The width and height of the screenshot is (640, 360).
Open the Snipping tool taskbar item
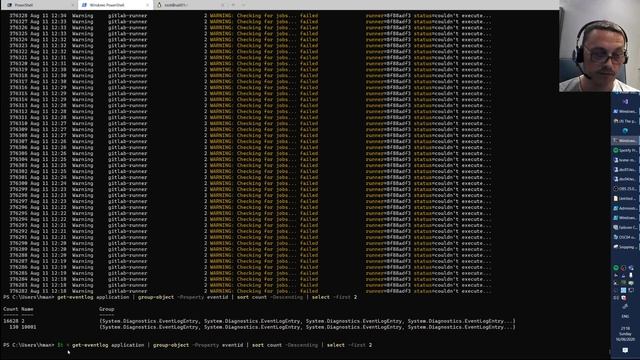tap(625, 247)
